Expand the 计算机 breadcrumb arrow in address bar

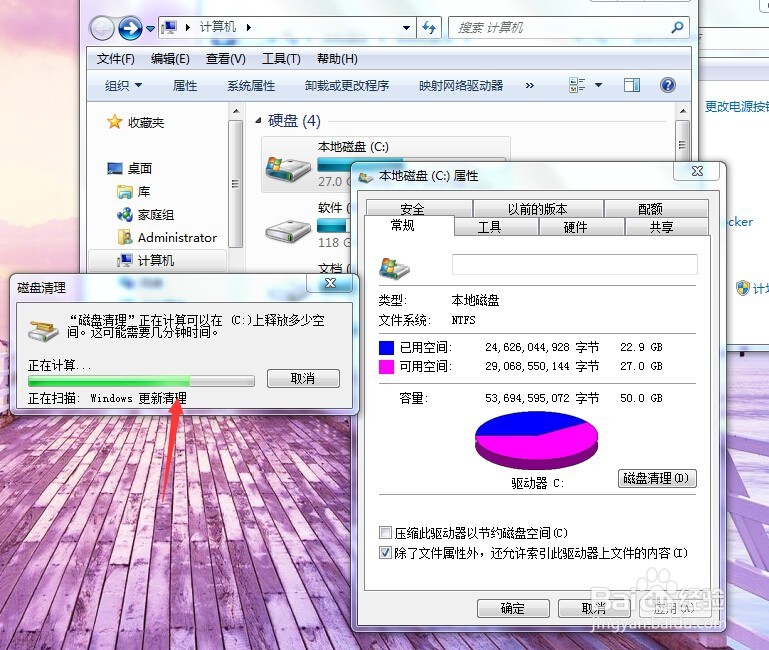tap(249, 27)
